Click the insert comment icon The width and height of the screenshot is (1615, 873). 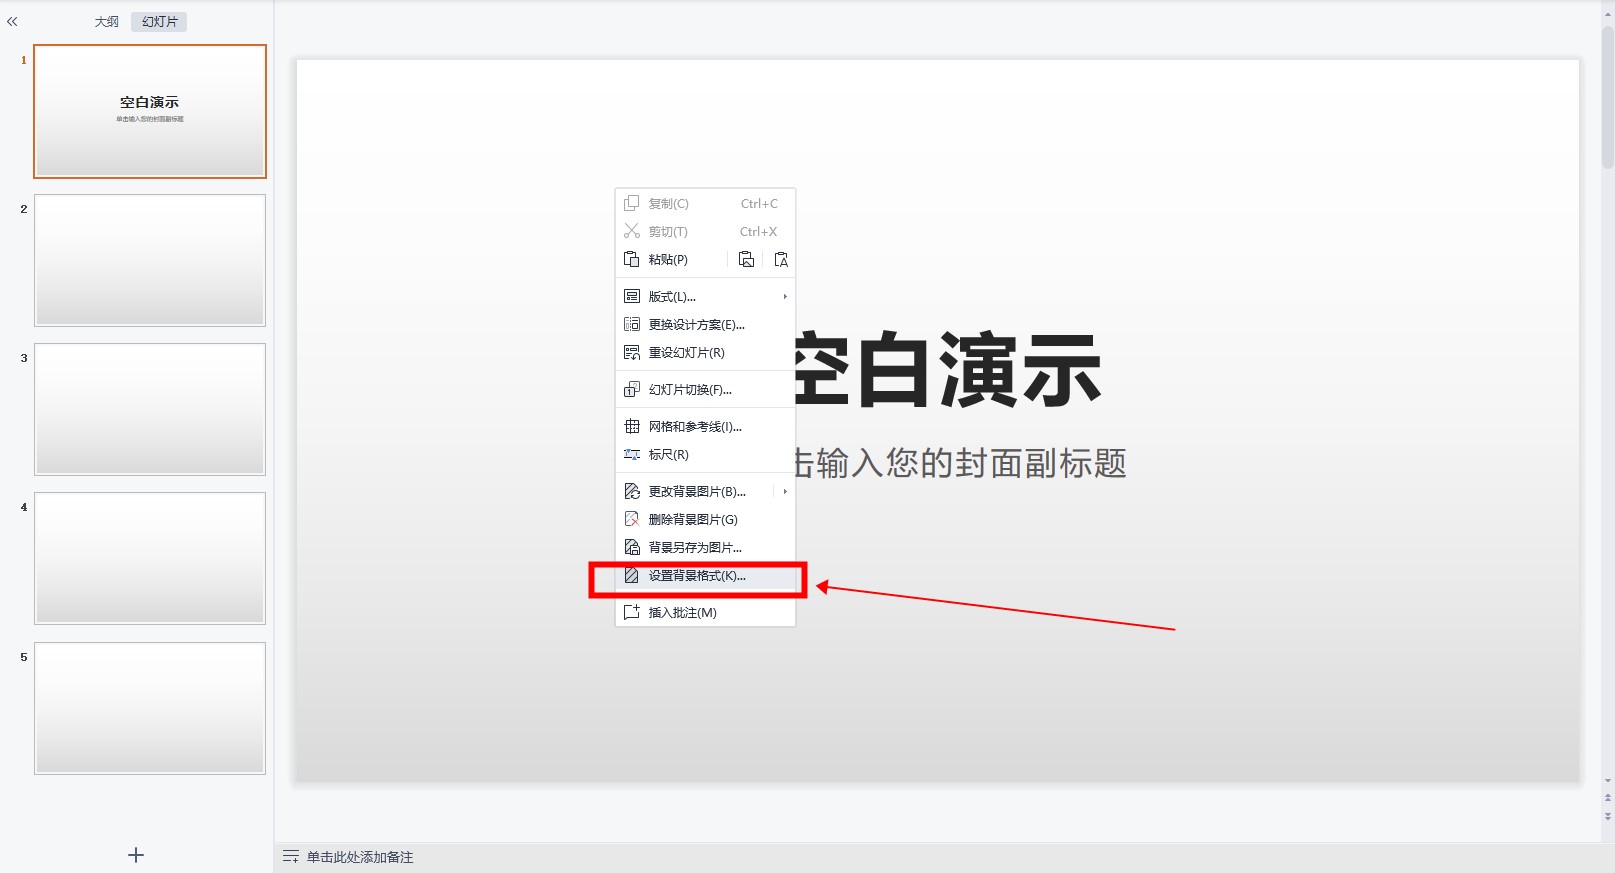click(632, 612)
